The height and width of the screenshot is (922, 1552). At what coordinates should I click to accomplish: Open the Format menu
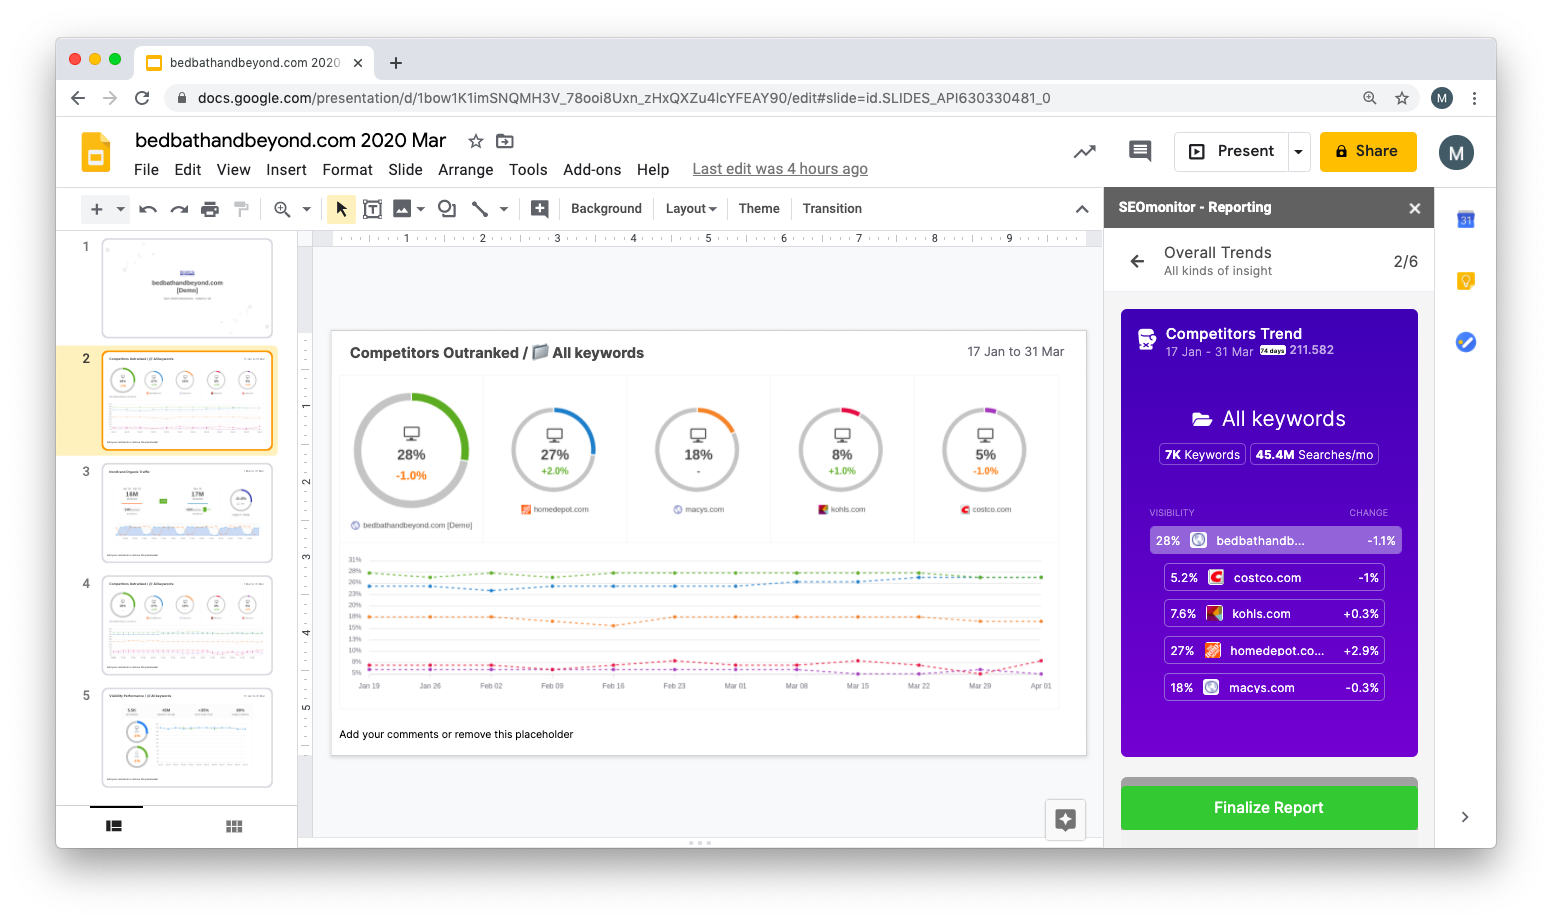click(x=347, y=170)
